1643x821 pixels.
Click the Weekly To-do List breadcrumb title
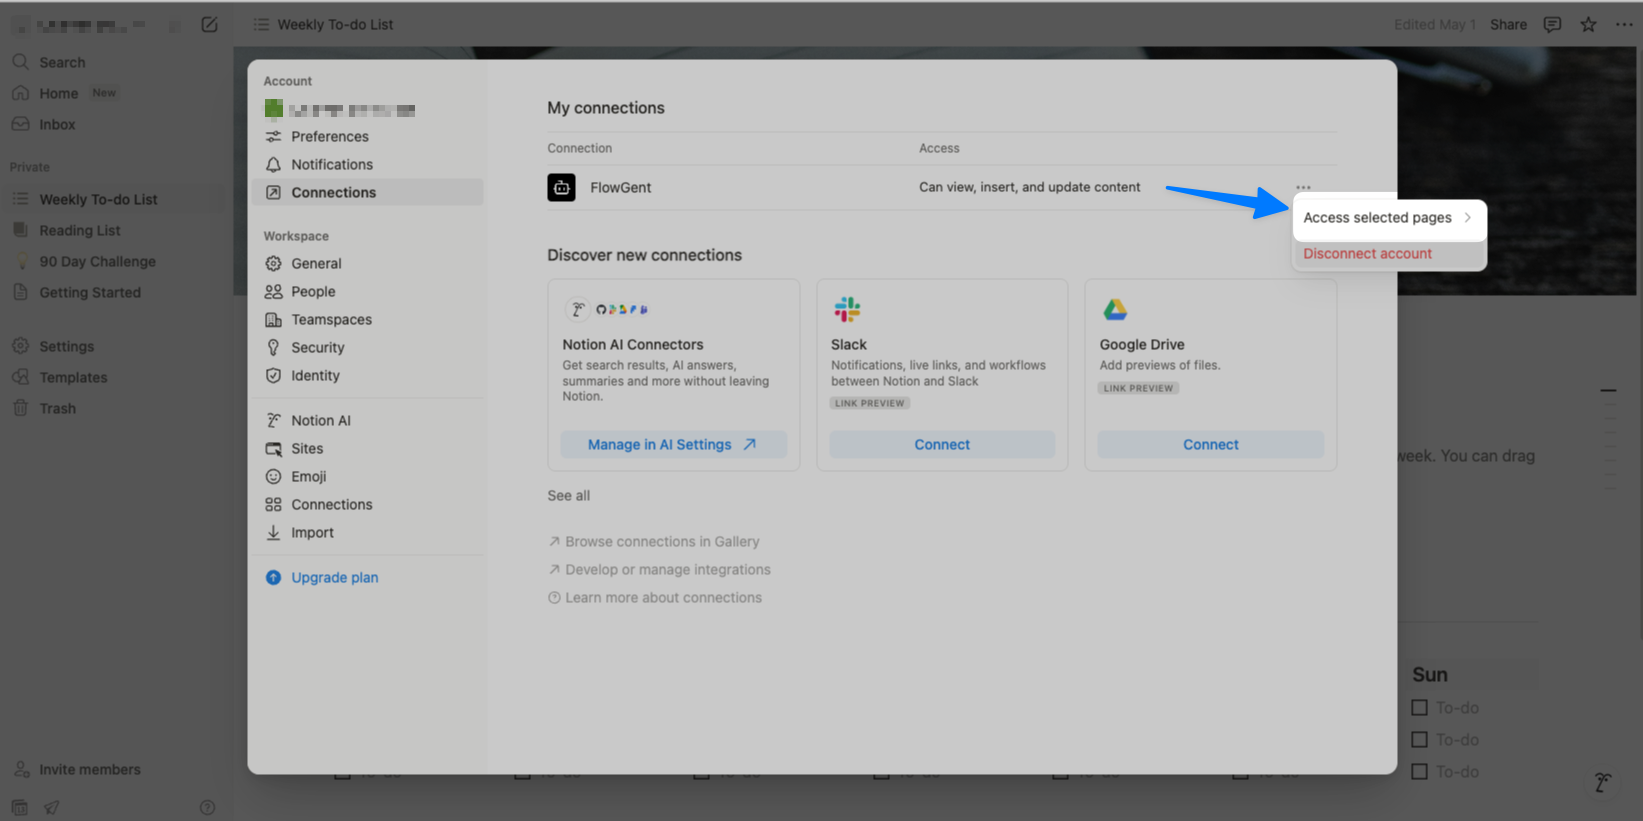(335, 24)
